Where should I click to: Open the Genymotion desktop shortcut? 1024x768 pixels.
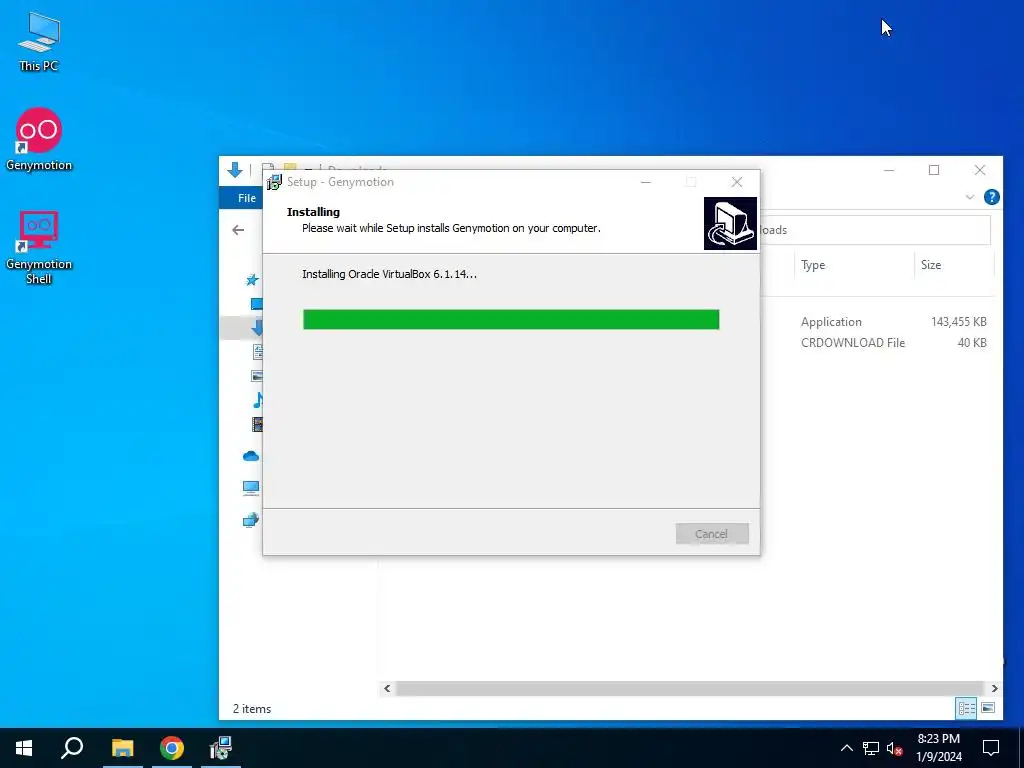pos(39,139)
